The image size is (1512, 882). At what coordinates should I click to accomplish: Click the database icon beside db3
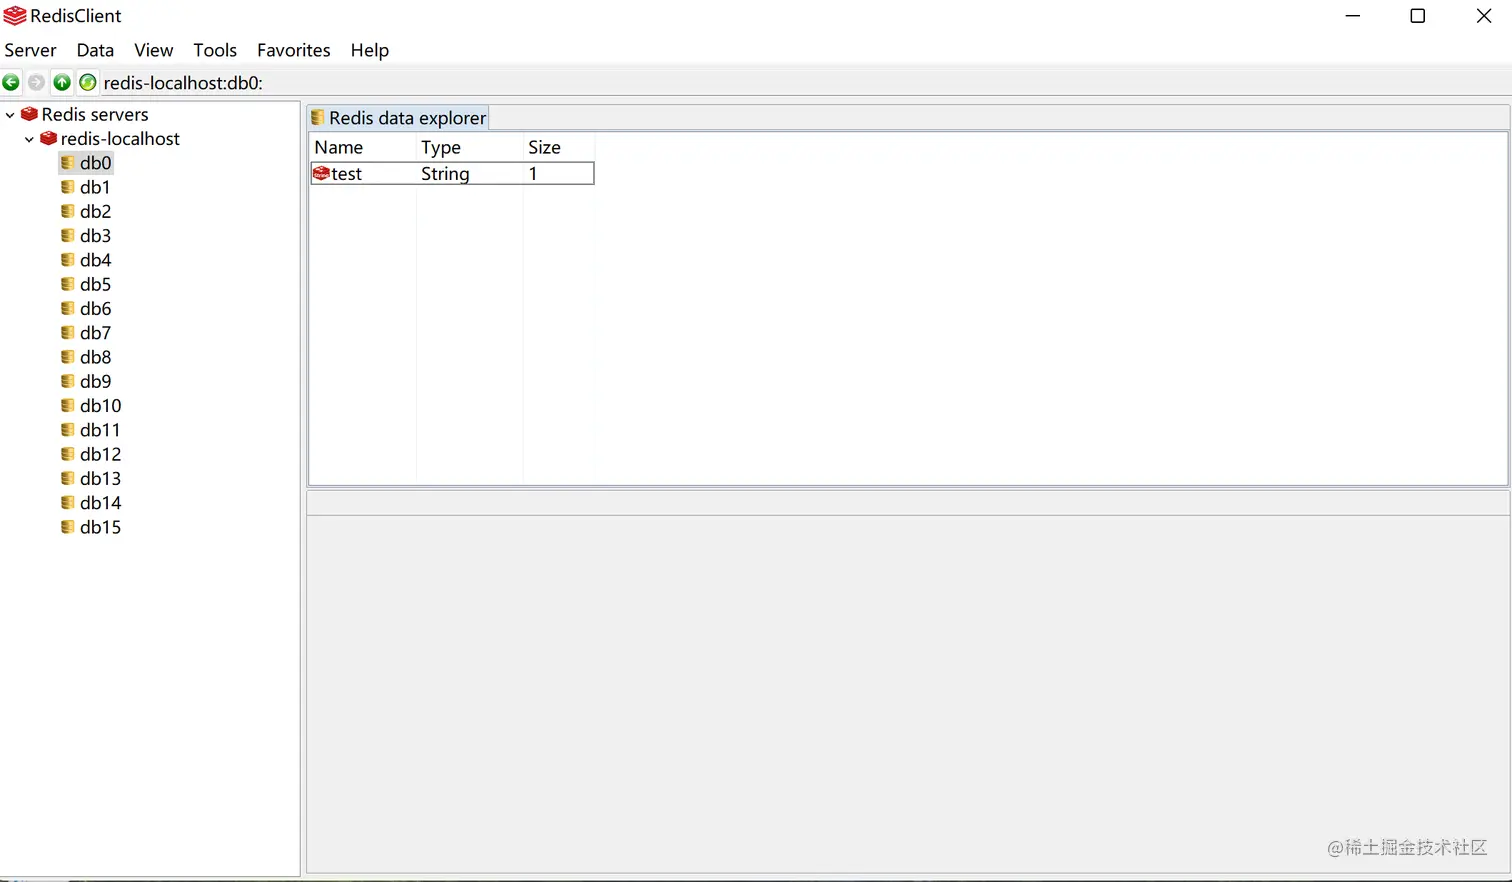pyautogui.click(x=68, y=235)
